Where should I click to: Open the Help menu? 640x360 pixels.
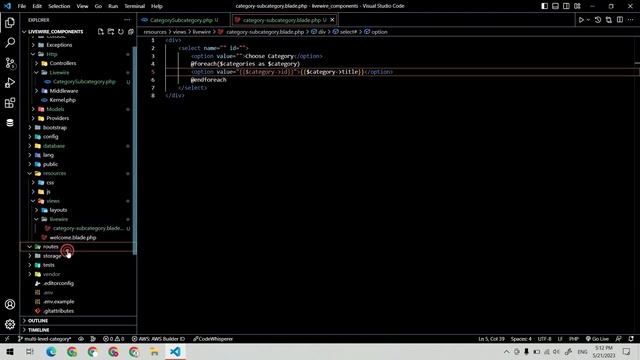tap(157, 6)
